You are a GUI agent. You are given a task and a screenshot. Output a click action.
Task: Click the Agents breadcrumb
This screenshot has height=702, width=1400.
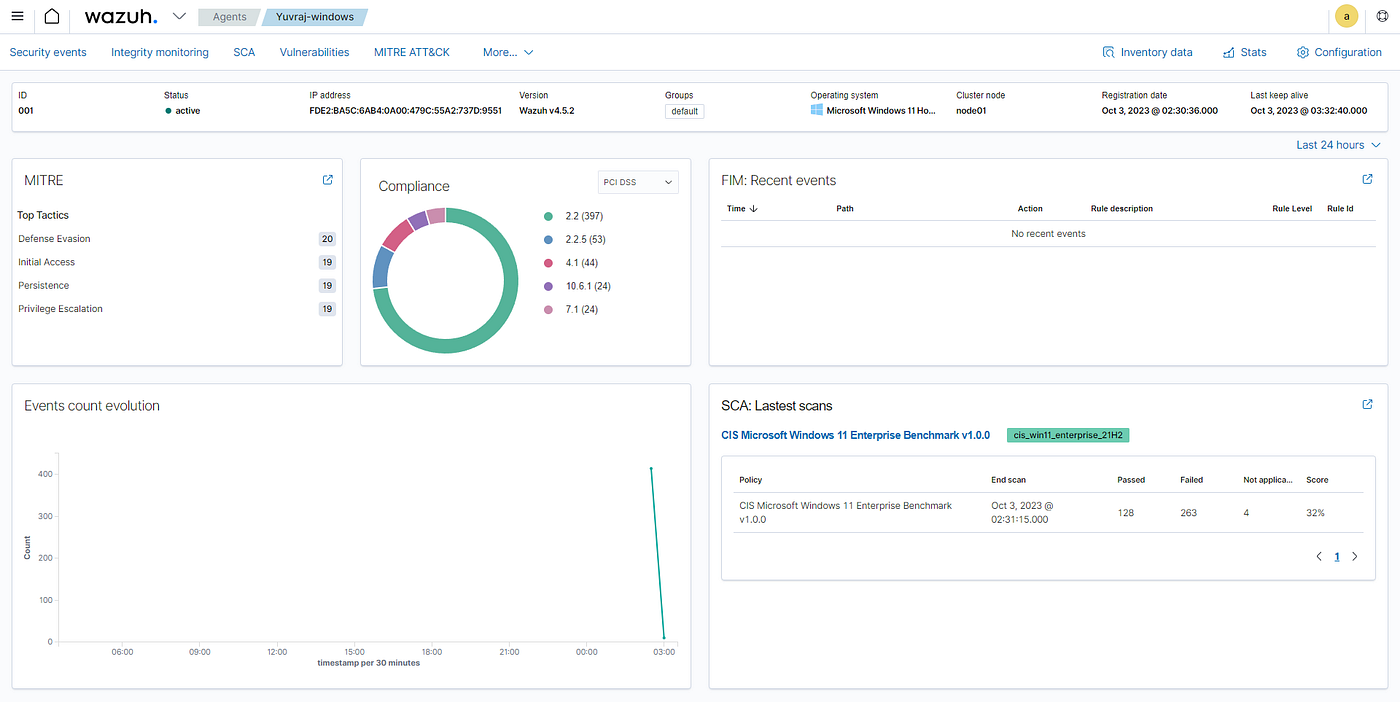click(229, 17)
